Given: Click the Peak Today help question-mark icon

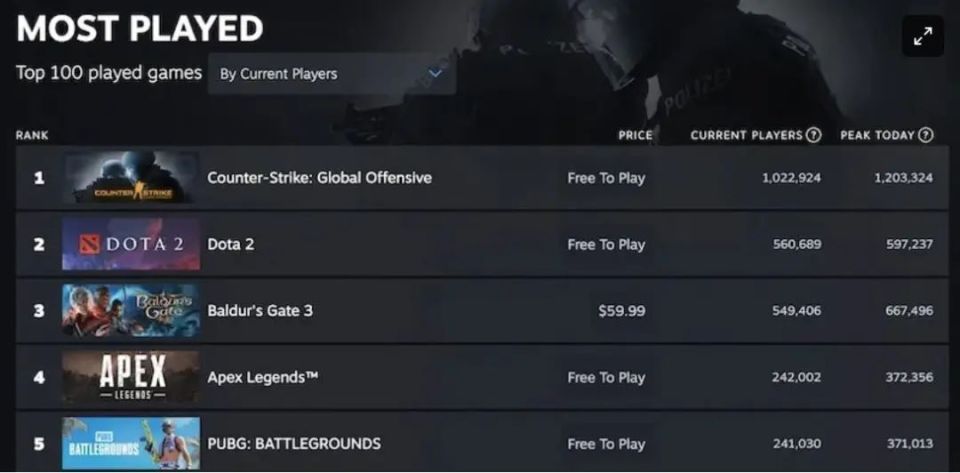Looking at the screenshot, I should tap(926, 135).
